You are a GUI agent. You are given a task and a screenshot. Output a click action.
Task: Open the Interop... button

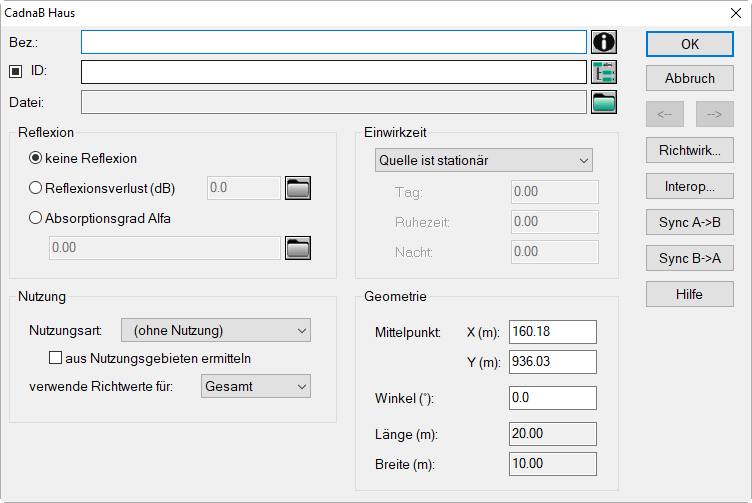(x=690, y=186)
